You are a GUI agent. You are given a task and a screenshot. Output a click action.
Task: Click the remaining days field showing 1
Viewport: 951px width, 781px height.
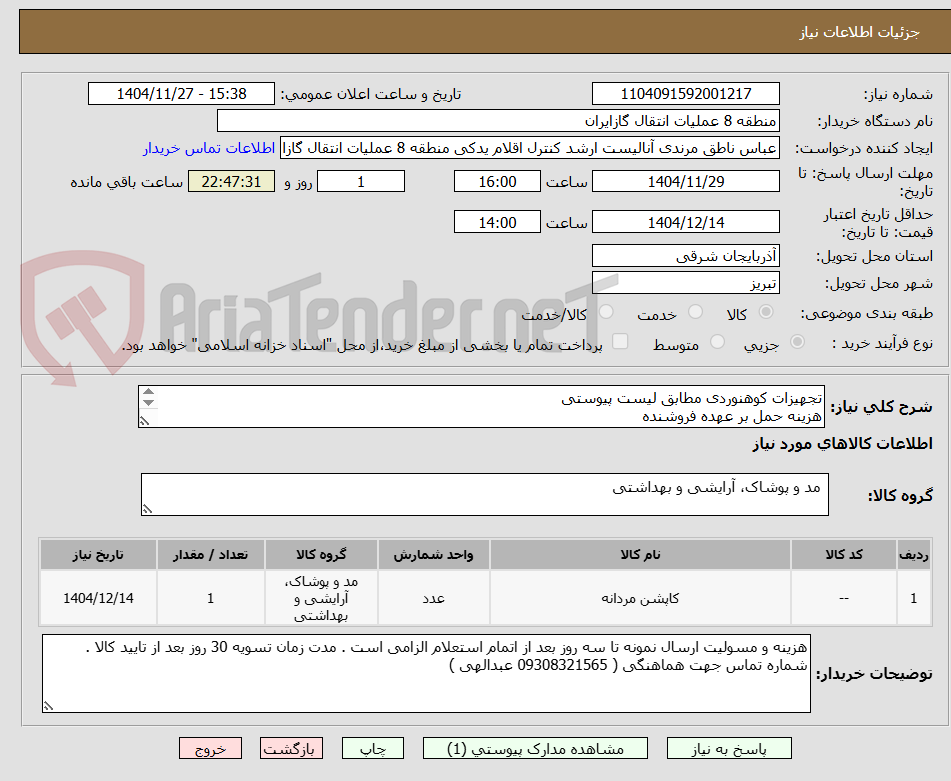coord(361,181)
